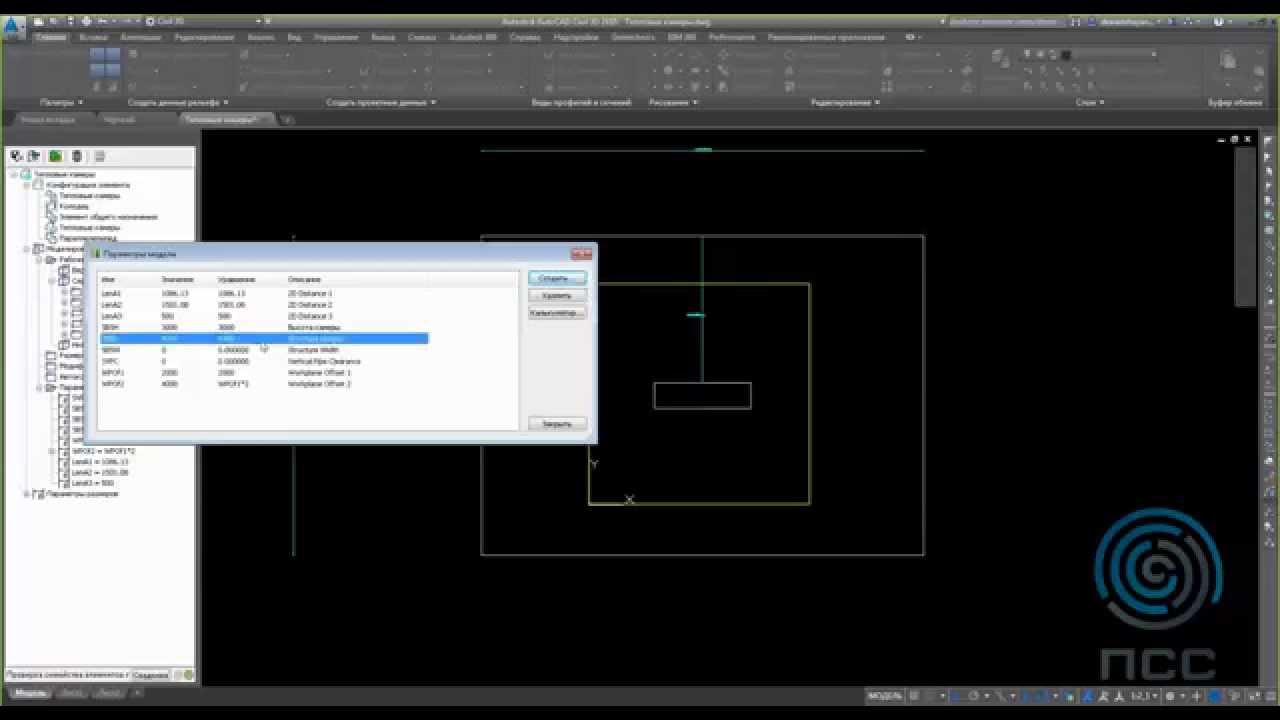
Task: Open the Управление ribbon tab
Action: pos(336,37)
